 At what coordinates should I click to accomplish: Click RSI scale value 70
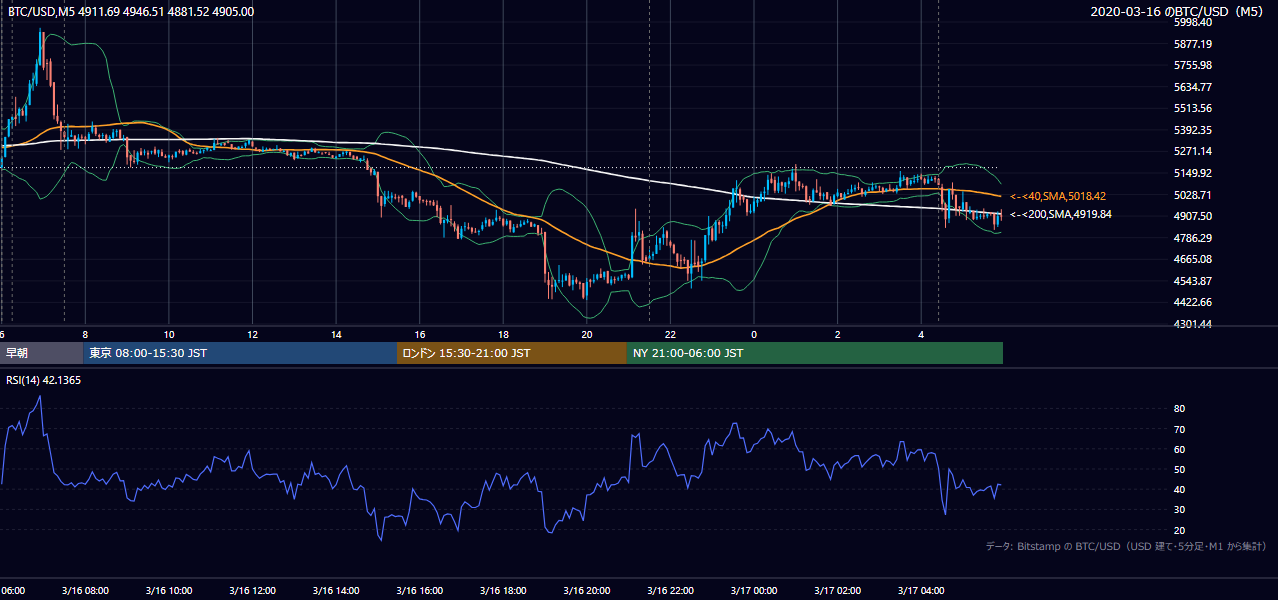coord(1179,429)
